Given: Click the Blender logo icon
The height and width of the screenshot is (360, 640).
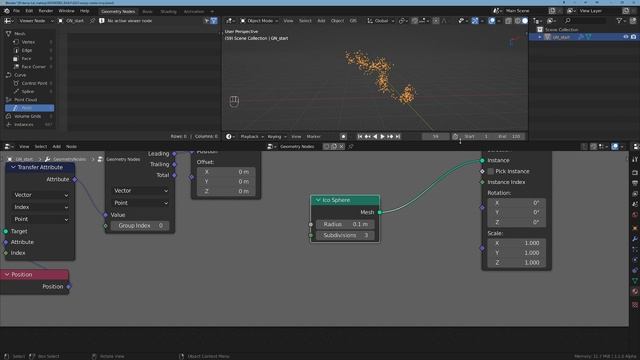Looking at the screenshot, I should 7,11.
